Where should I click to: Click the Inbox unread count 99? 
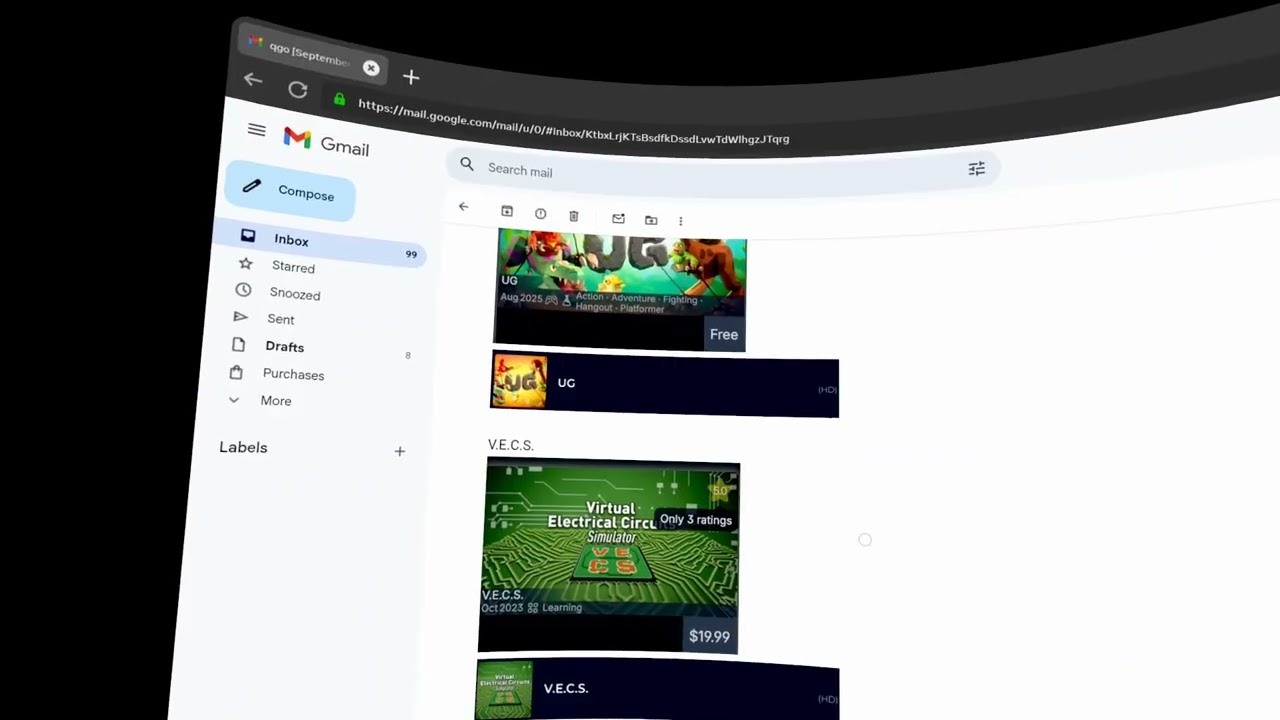click(x=411, y=255)
